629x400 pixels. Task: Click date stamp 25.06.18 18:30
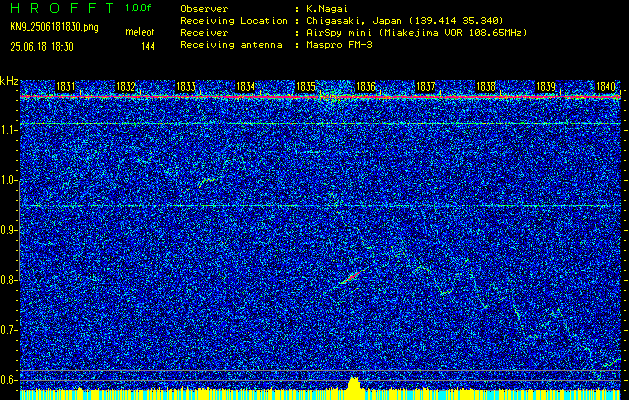pos(42,47)
